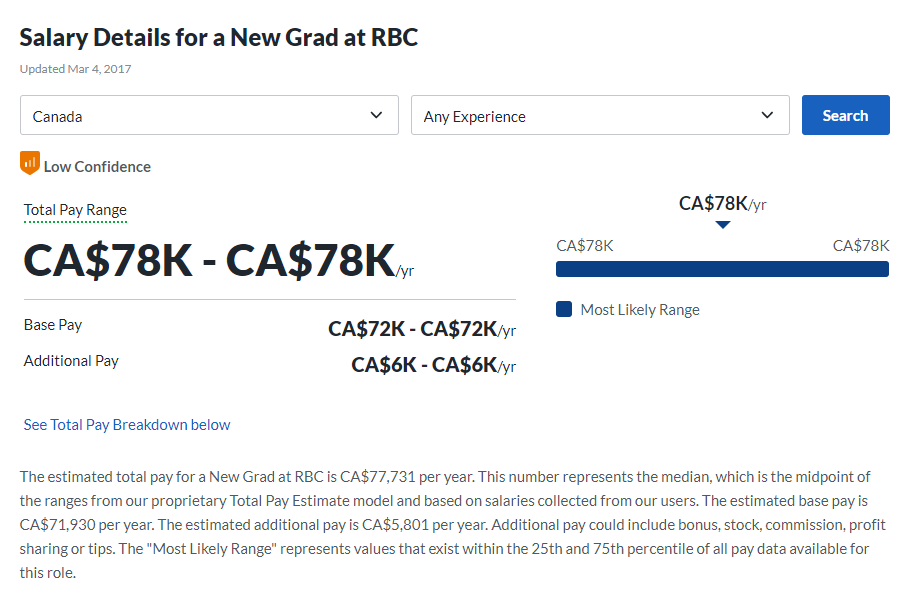Click the triangle marker above the range bar
This screenshot has width=904, height=589.
[723, 225]
